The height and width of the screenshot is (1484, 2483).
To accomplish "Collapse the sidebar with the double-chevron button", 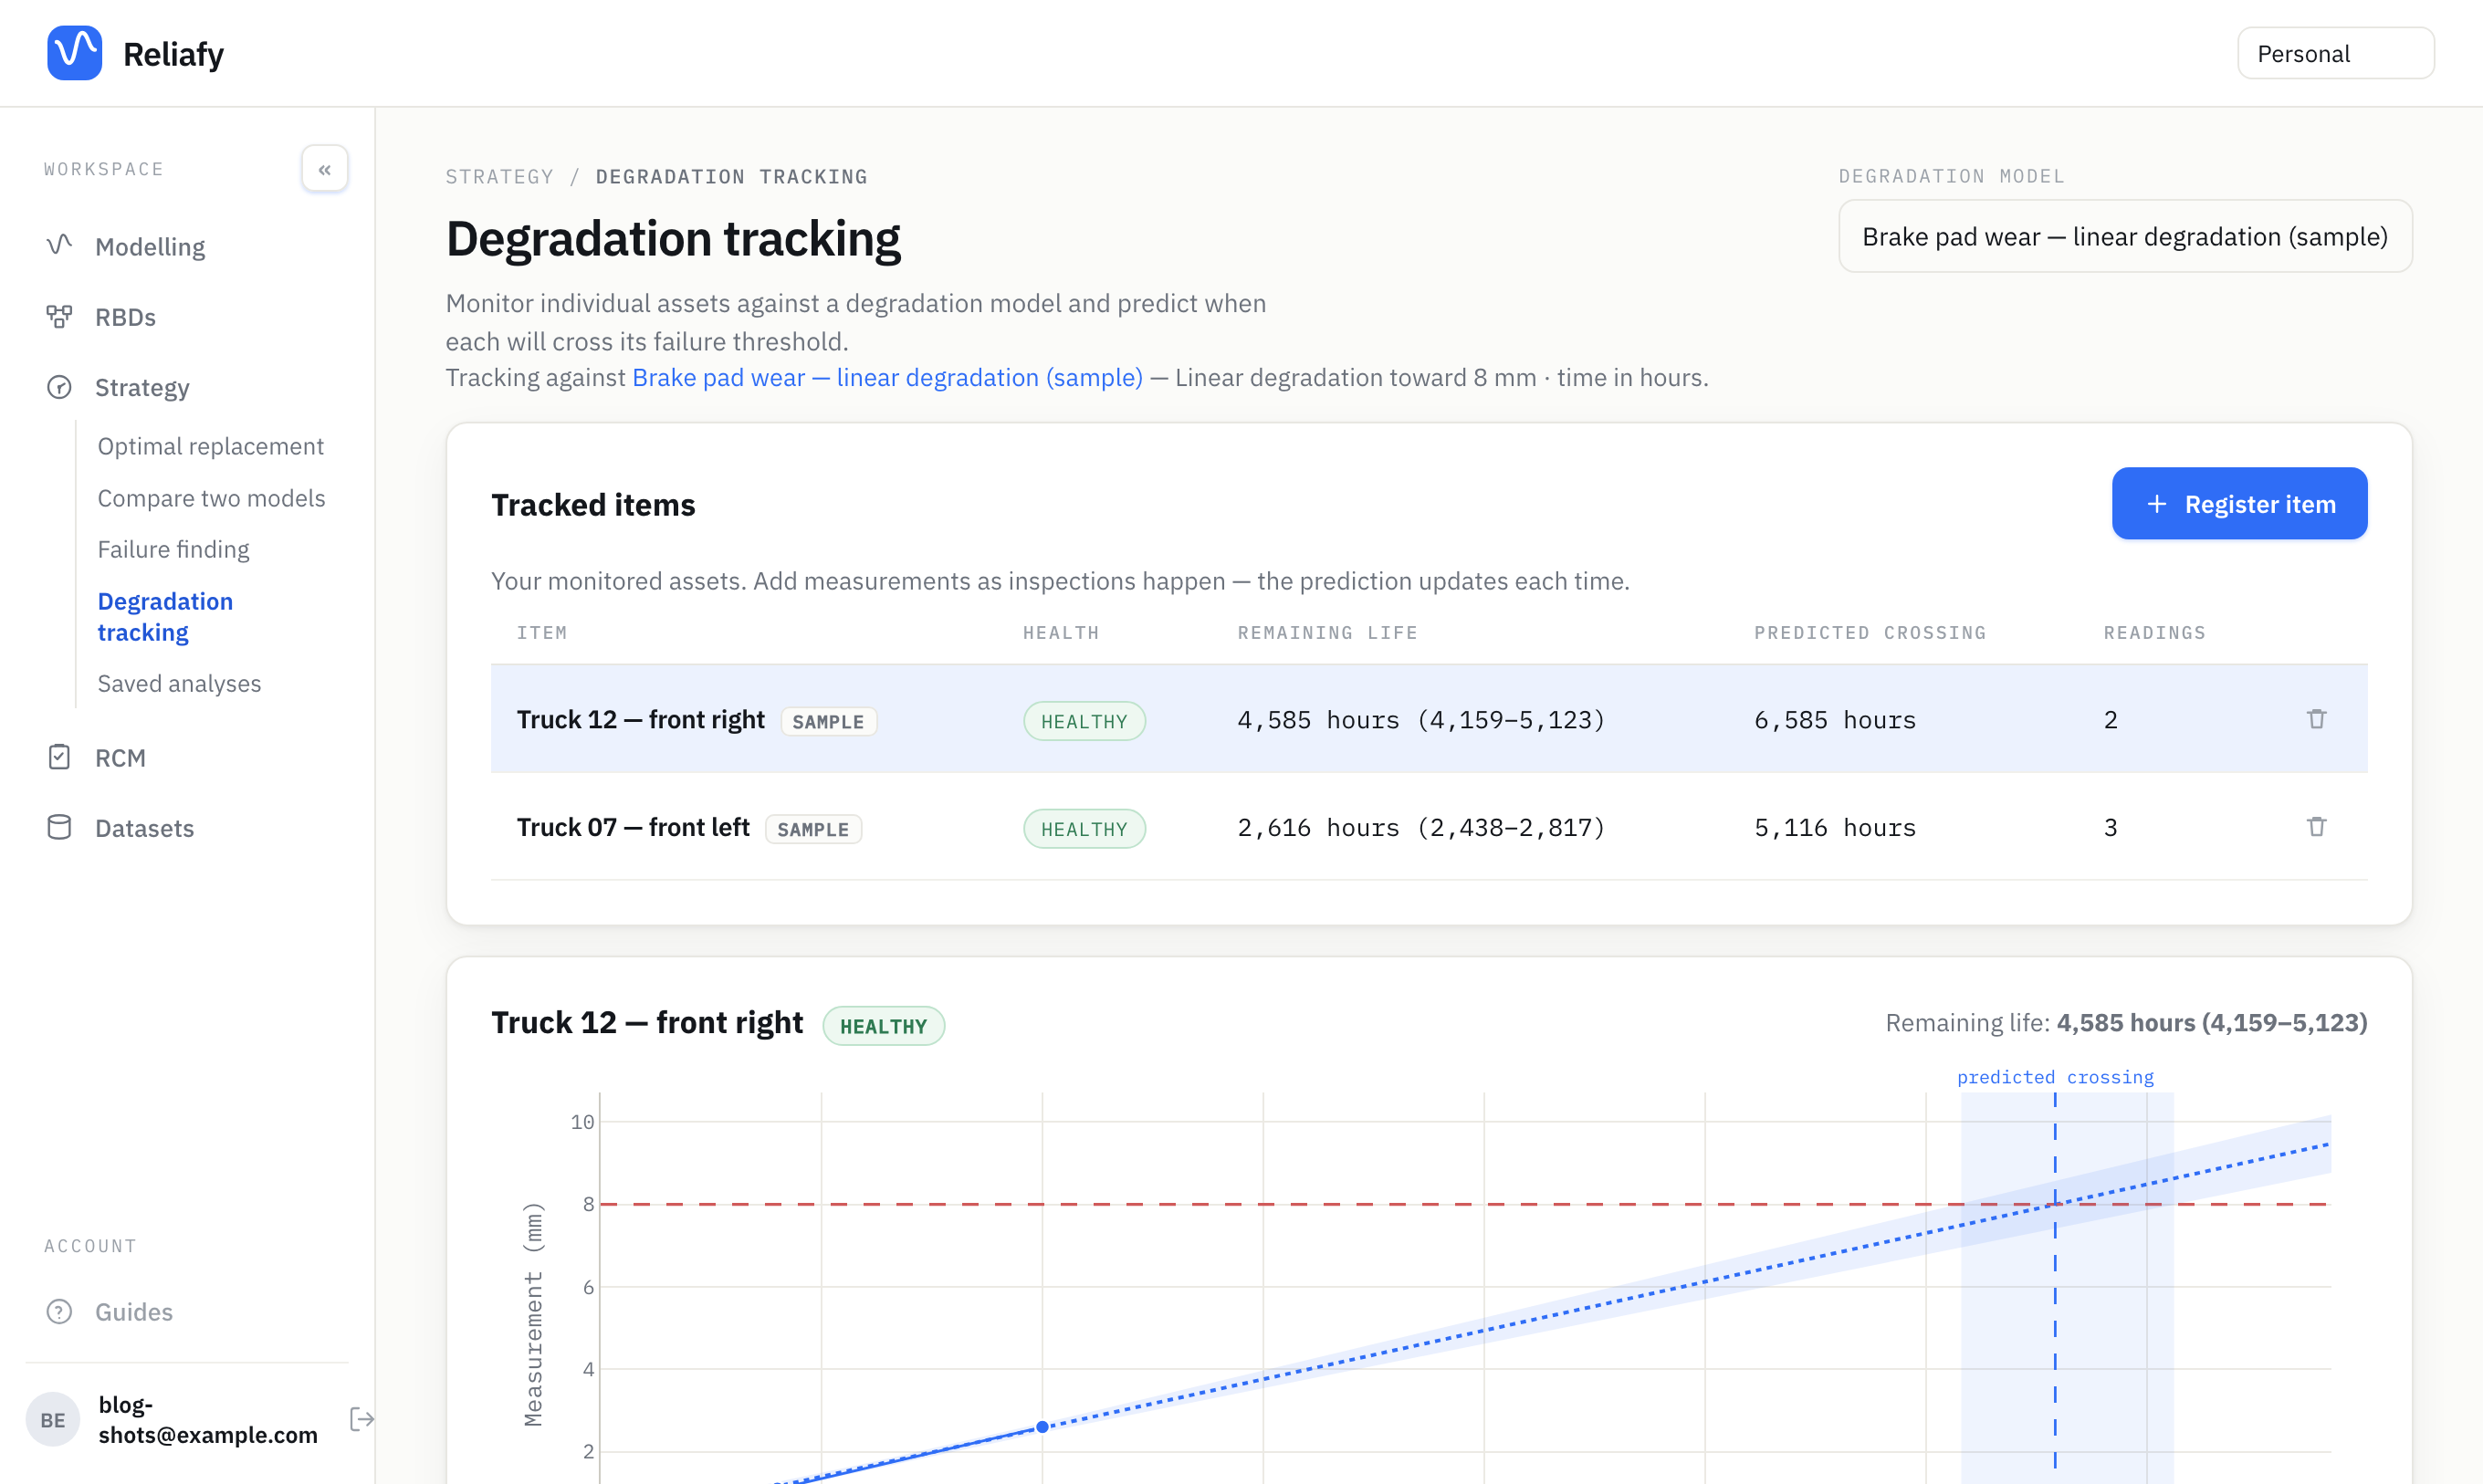I will [x=325, y=169].
